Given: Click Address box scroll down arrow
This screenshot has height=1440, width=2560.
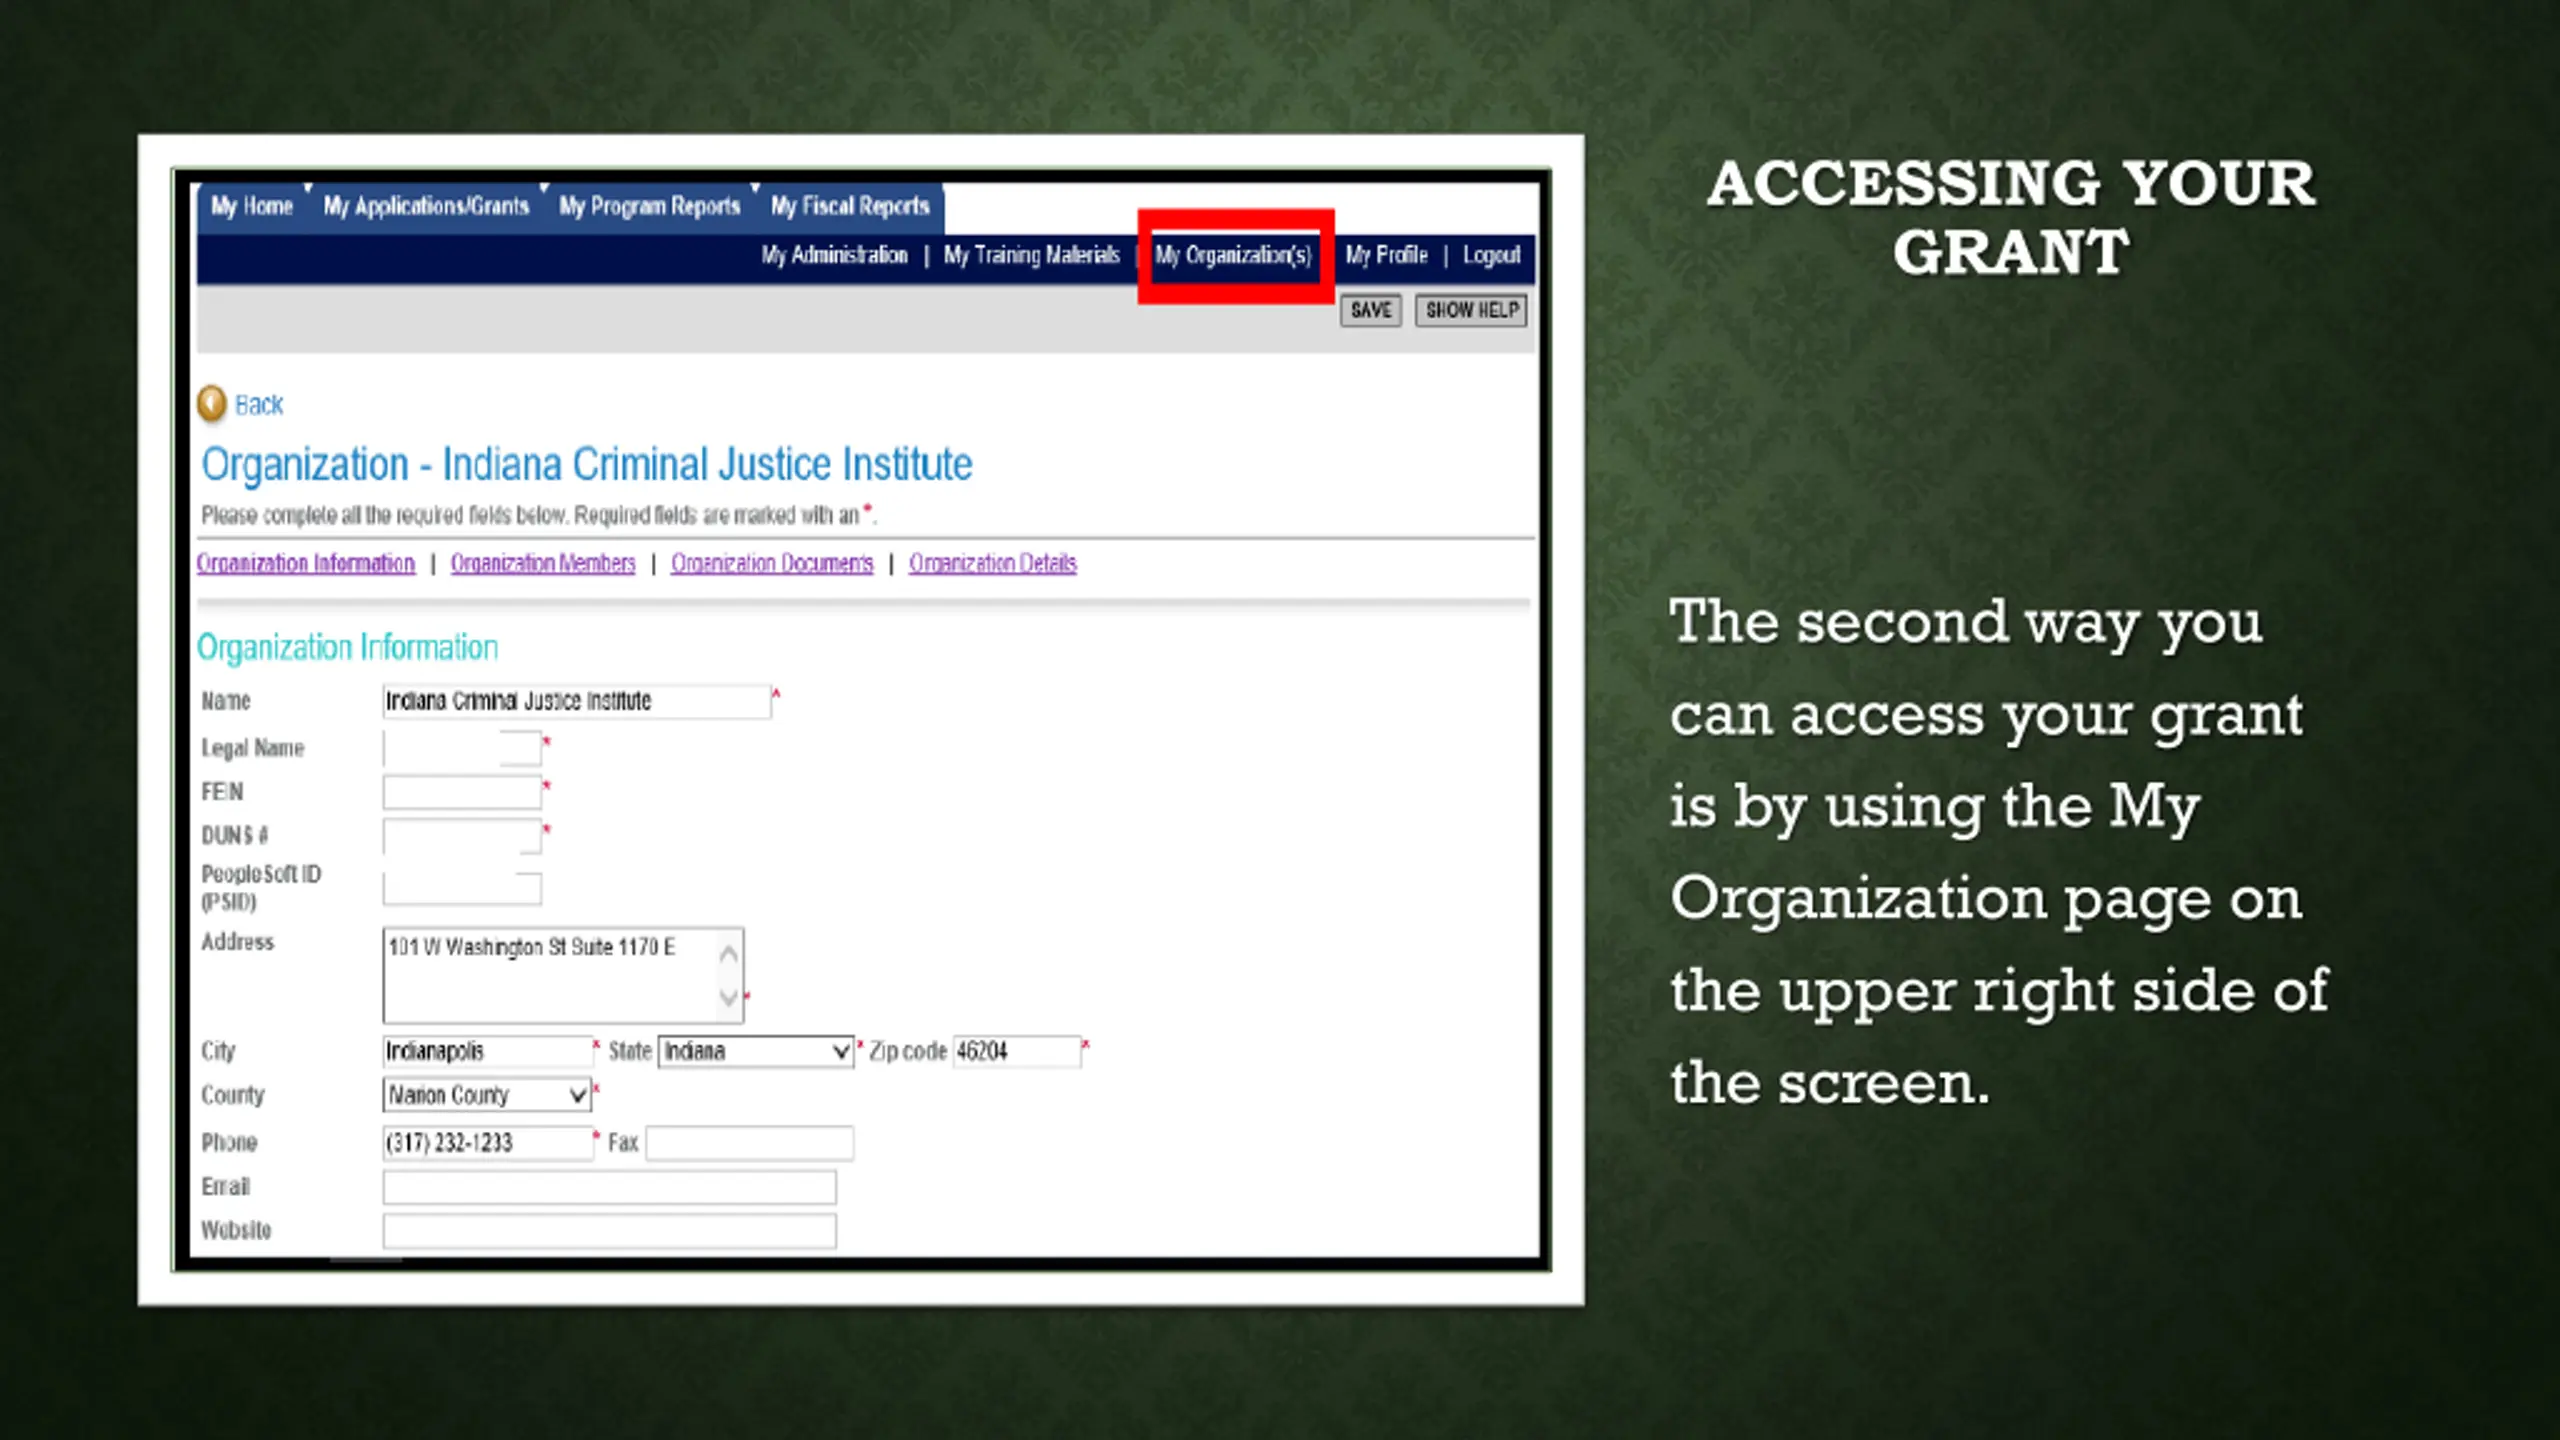Looking at the screenshot, I should (729, 997).
